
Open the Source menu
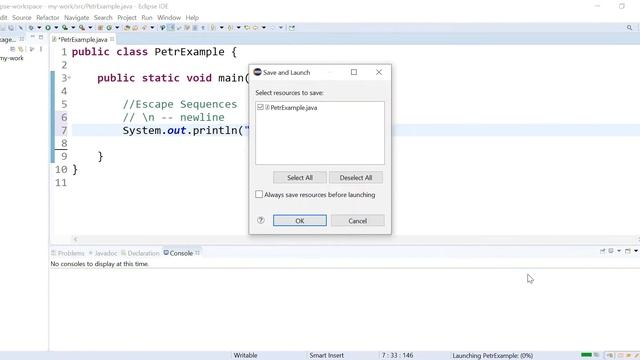coord(22,18)
